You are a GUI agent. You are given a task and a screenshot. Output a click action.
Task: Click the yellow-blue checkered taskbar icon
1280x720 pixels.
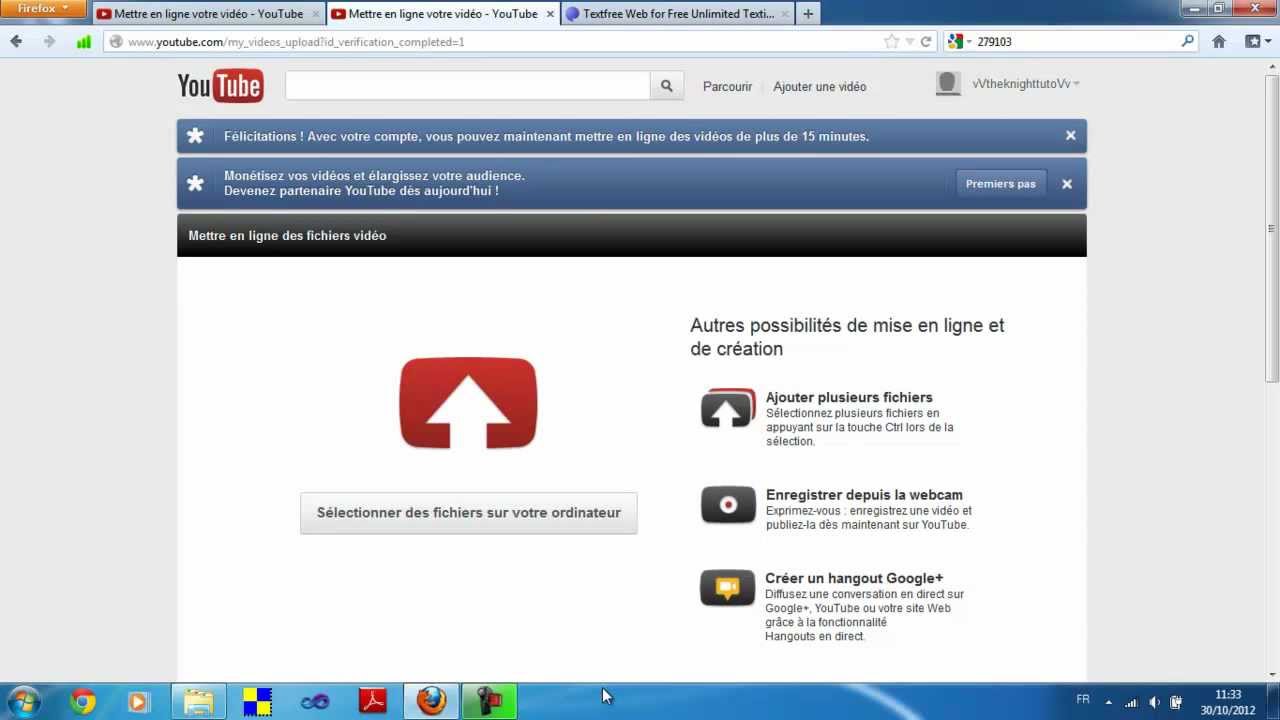tap(257, 702)
